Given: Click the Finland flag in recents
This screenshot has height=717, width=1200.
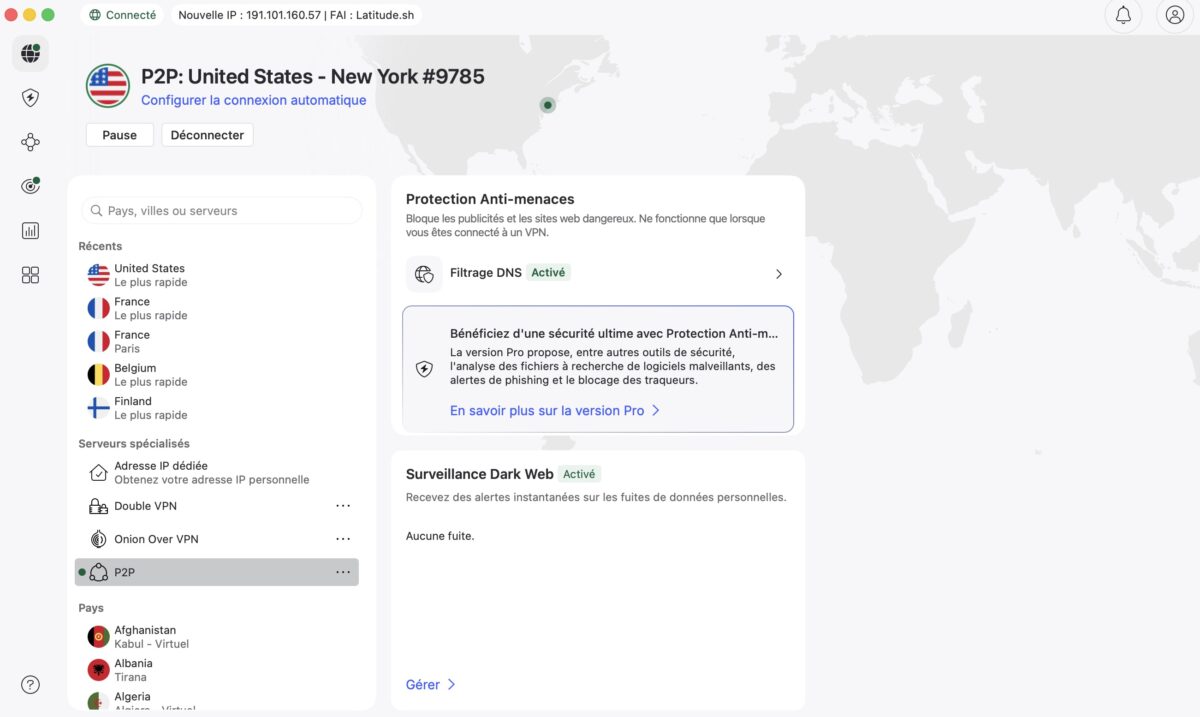Looking at the screenshot, I should [x=98, y=408].
